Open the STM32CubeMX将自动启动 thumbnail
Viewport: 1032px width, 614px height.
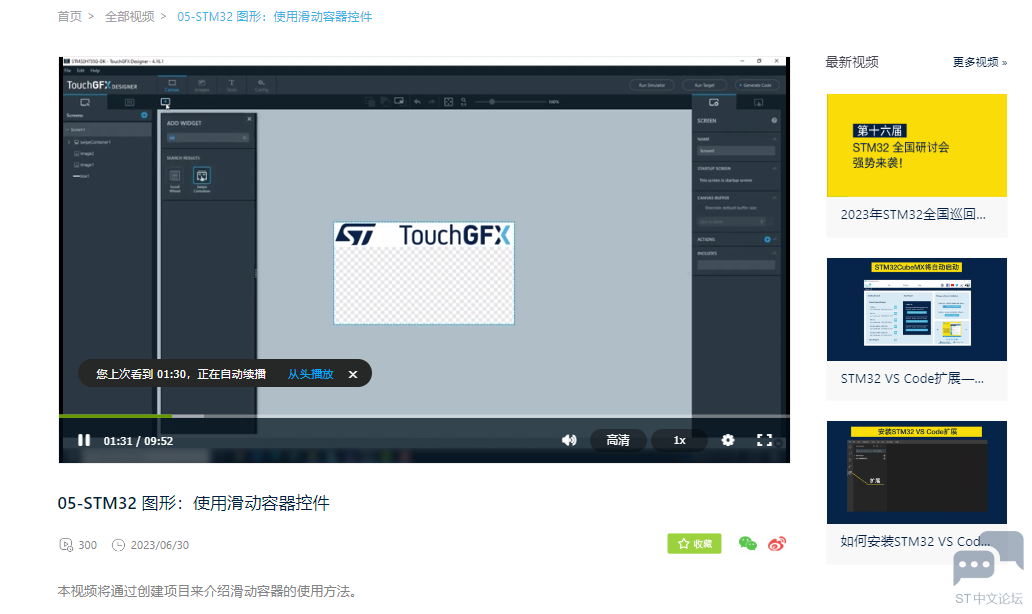(917, 309)
